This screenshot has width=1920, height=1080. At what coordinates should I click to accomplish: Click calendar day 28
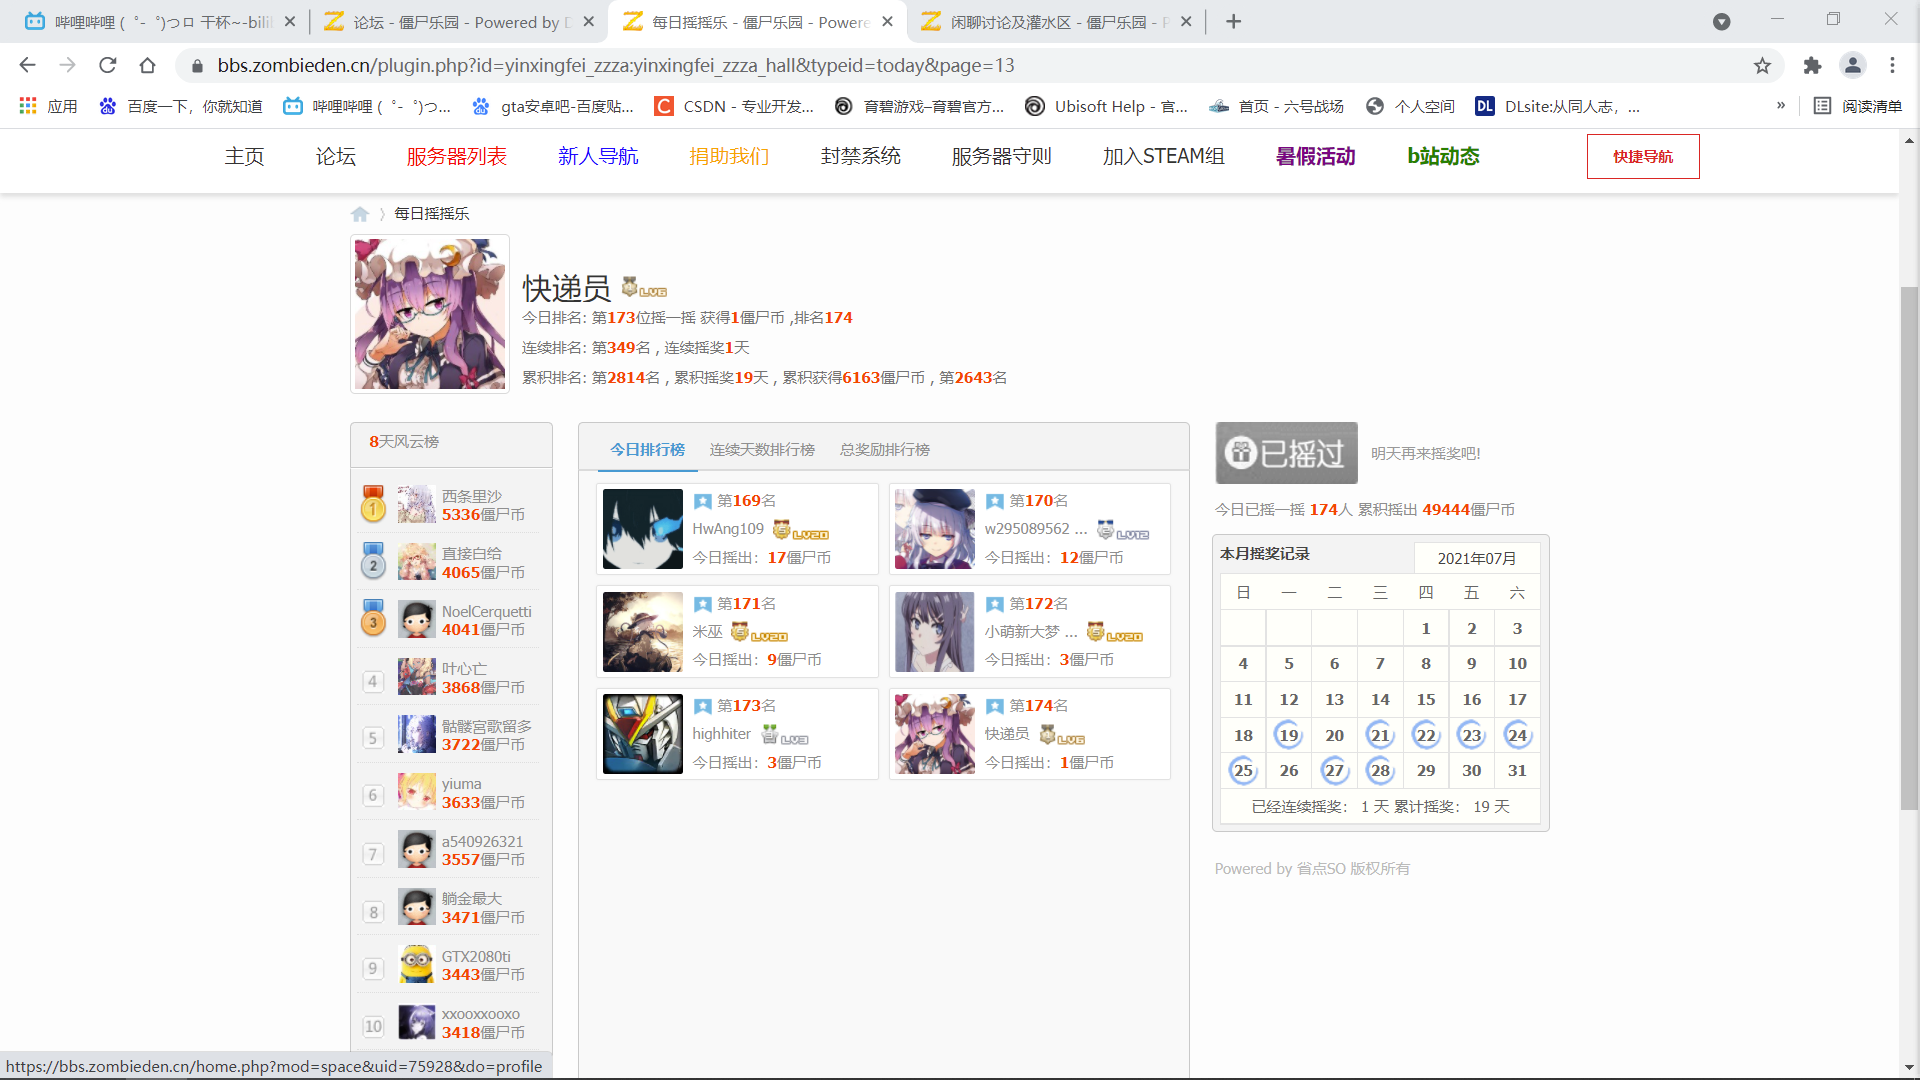click(1380, 770)
